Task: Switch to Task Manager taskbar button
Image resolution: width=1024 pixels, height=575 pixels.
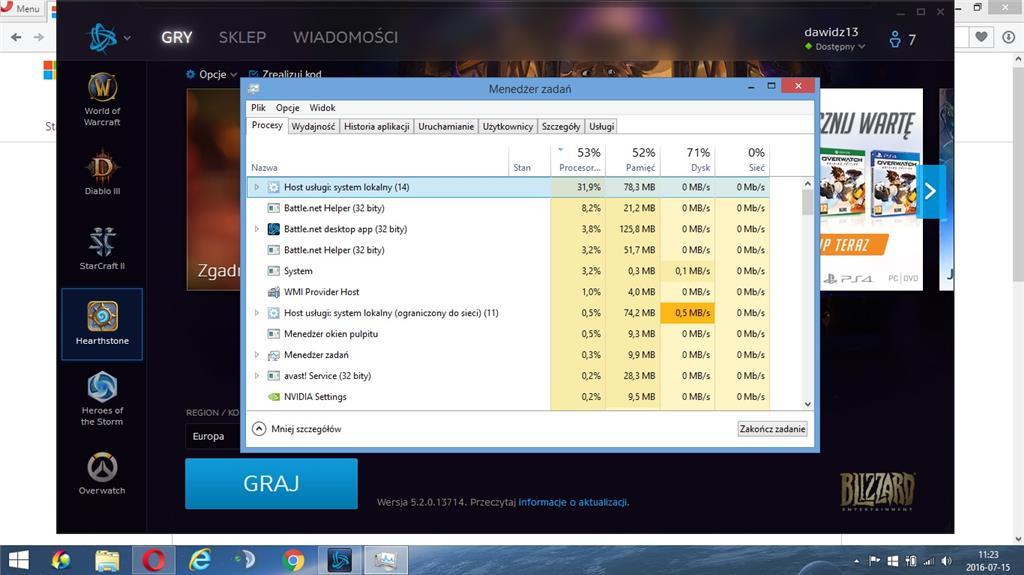Action: click(x=385, y=560)
